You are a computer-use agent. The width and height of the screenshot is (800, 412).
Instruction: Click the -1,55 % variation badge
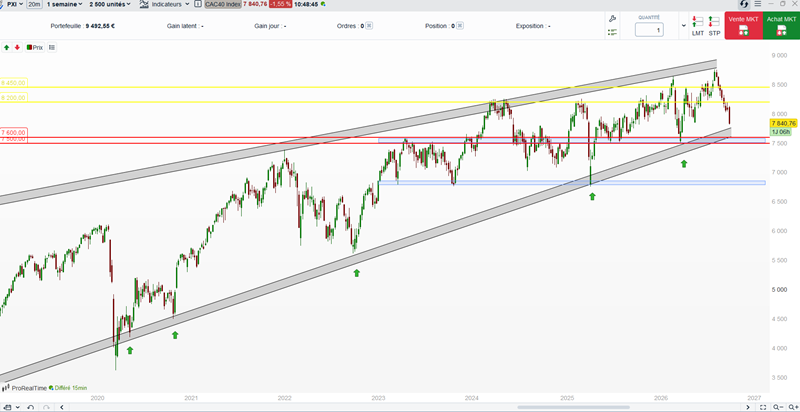(281, 4)
